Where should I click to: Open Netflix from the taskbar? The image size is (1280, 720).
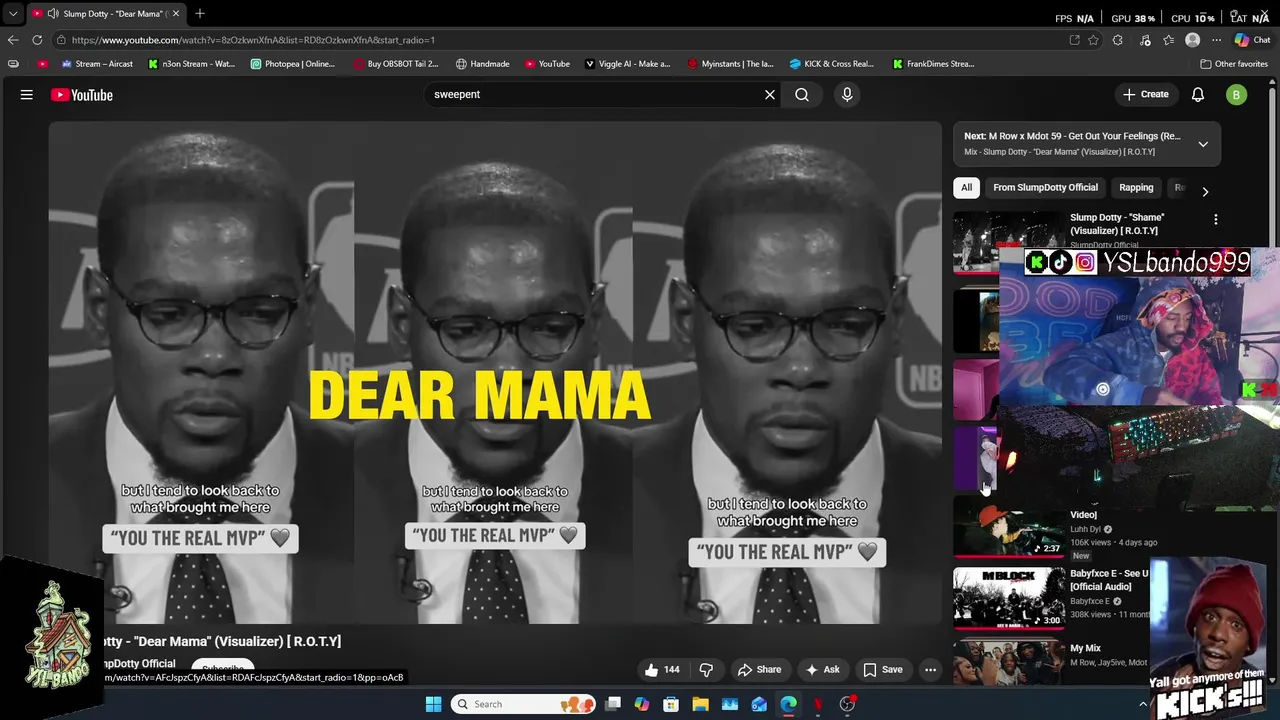click(818, 704)
